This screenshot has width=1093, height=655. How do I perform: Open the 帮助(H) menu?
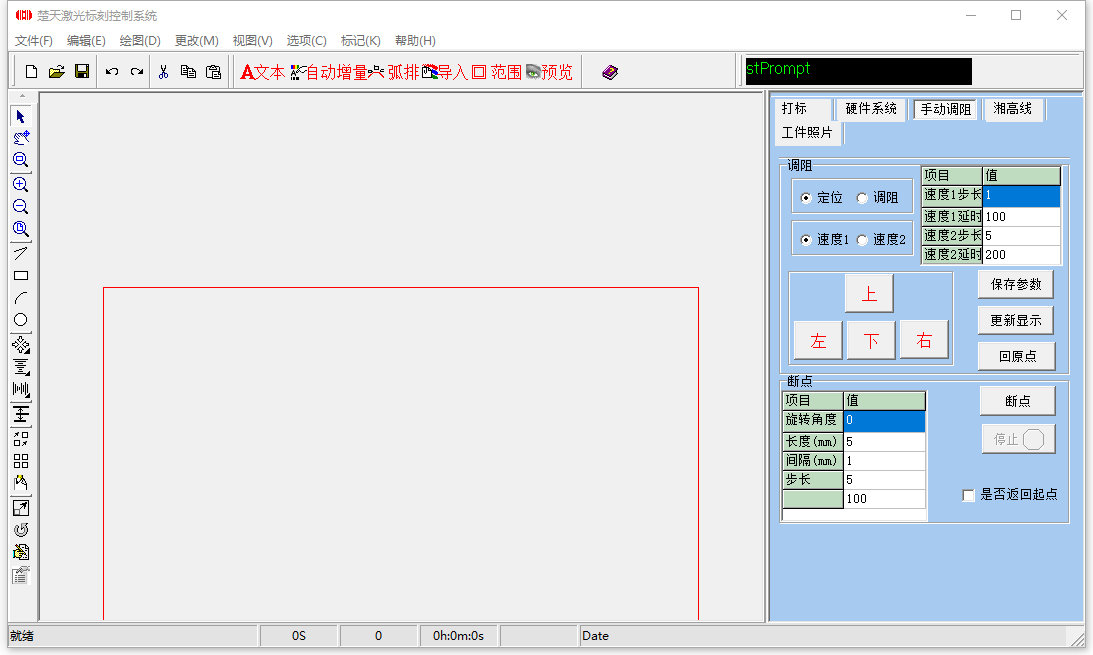(415, 40)
